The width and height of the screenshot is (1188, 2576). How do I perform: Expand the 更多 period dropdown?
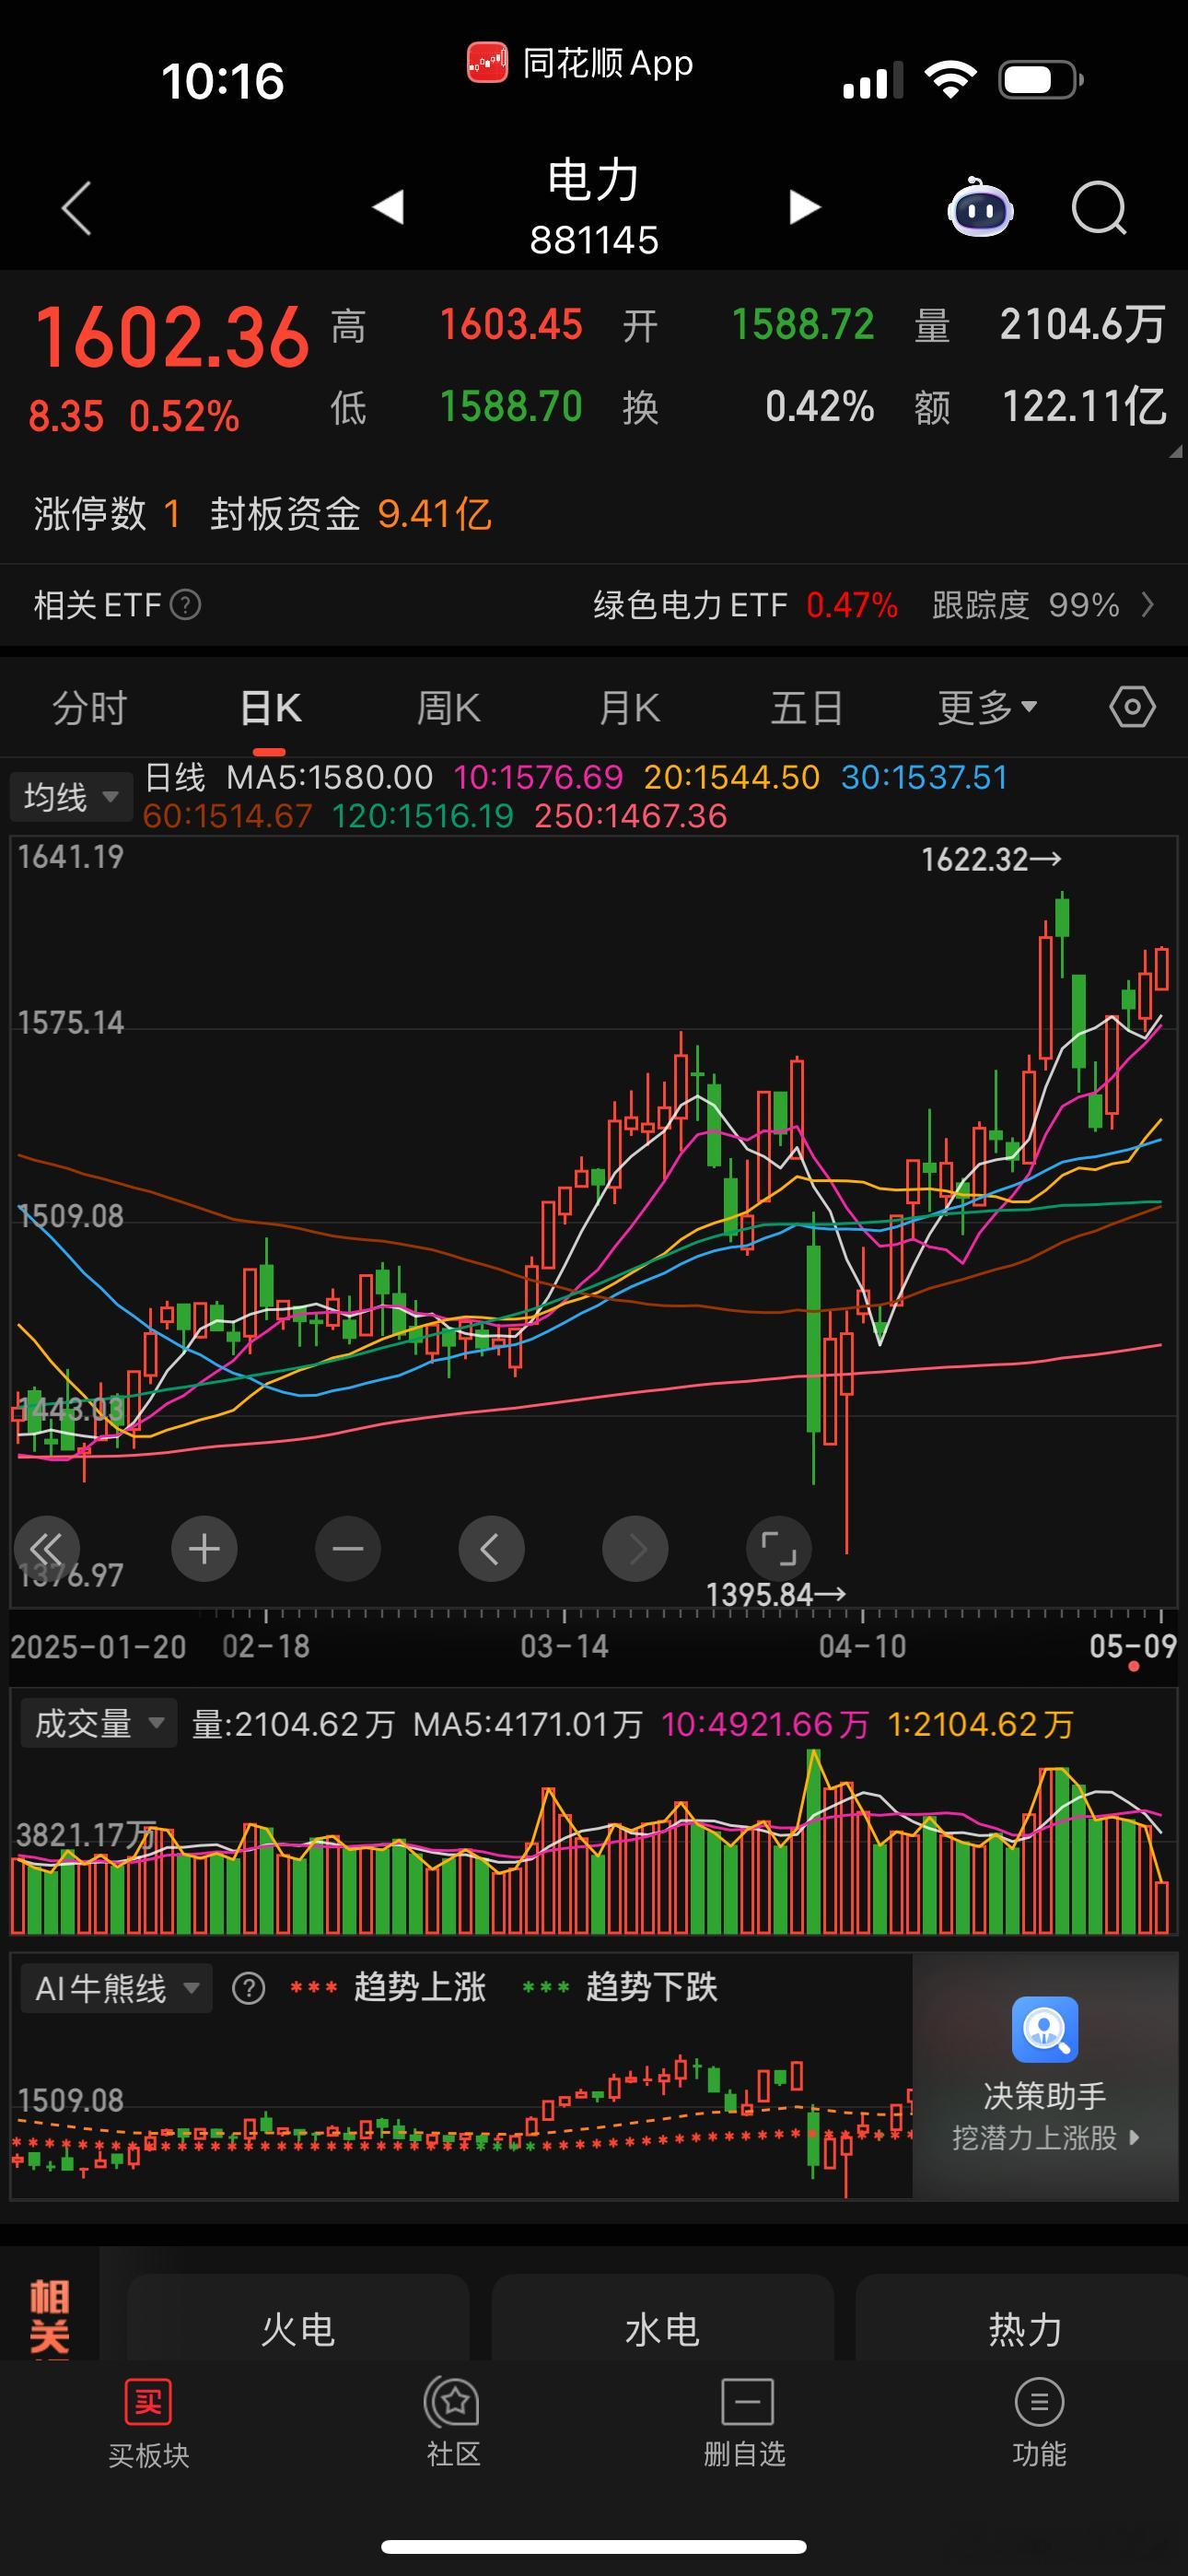(x=987, y=708)
